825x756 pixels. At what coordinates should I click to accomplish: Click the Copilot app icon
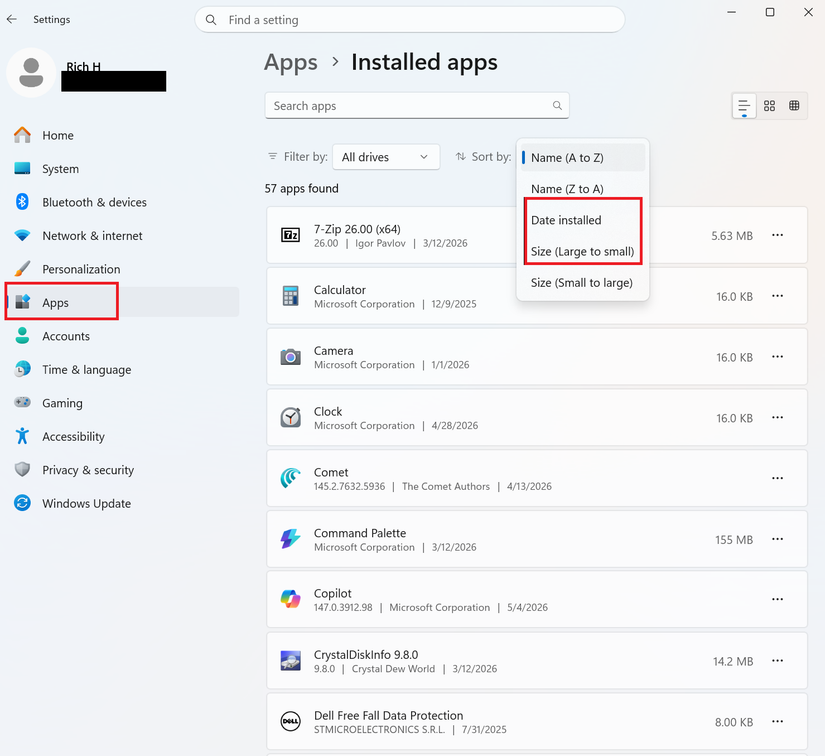coord(290,599)
